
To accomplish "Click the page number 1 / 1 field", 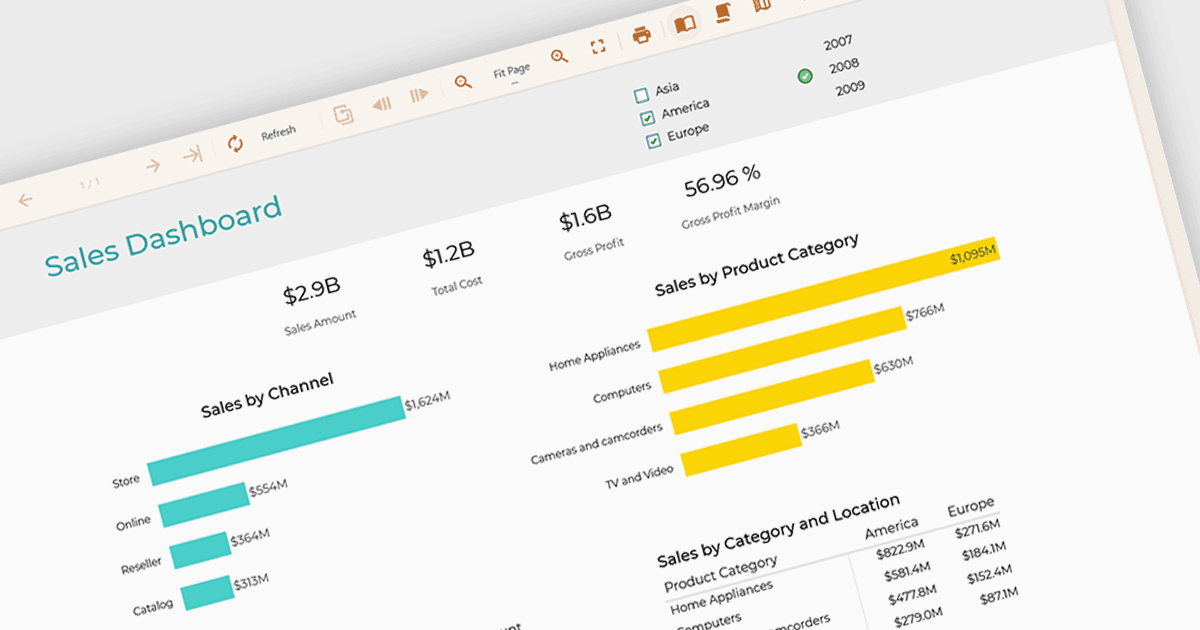I will click(x=90, y=184).
